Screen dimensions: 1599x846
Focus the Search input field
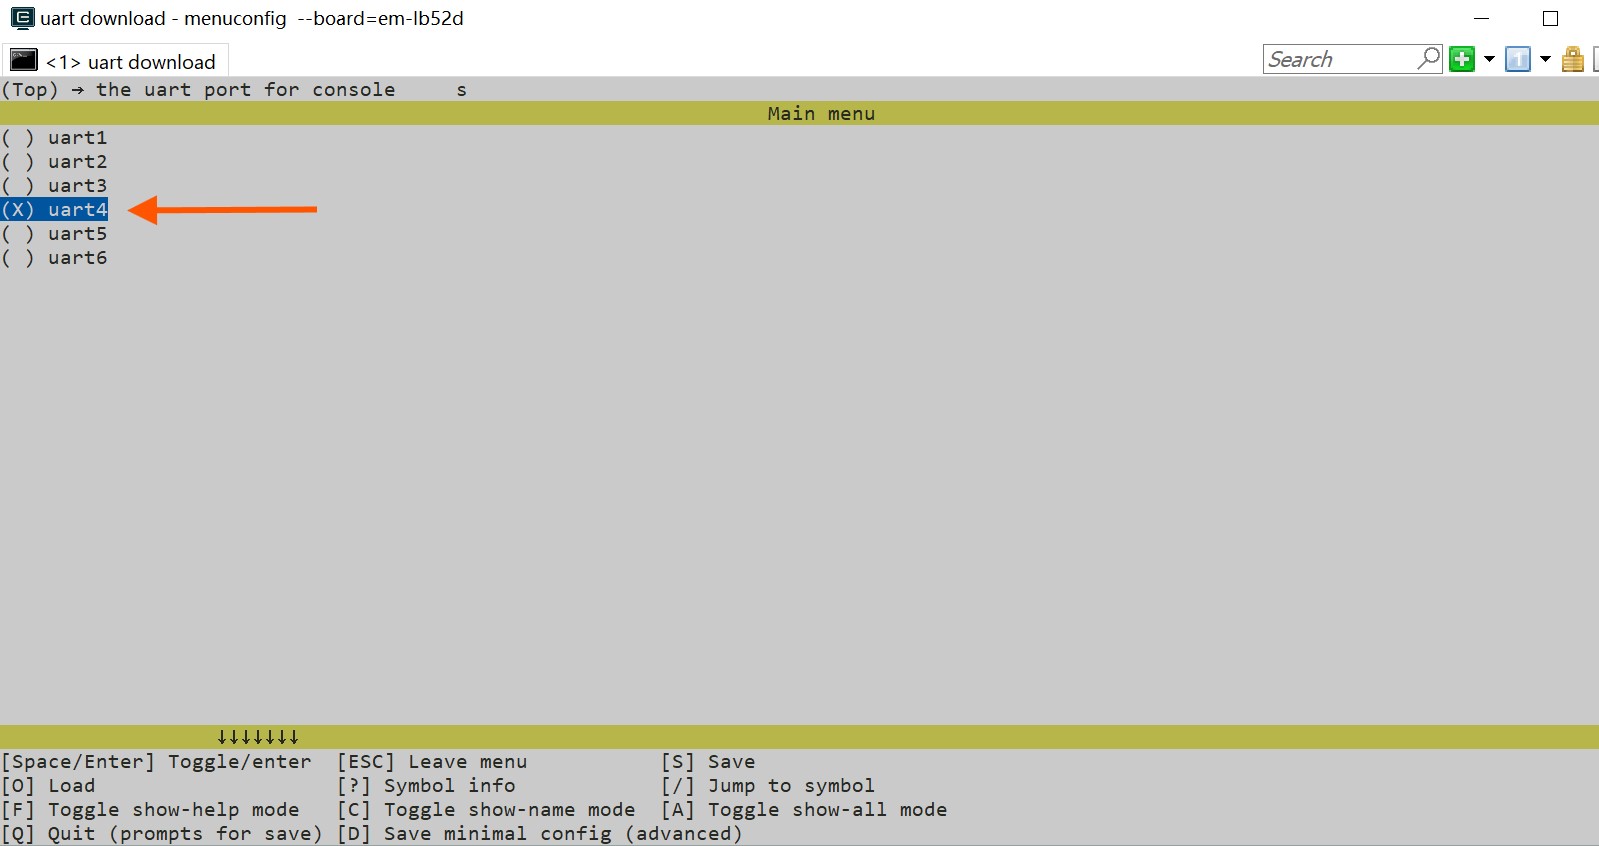1338,59
